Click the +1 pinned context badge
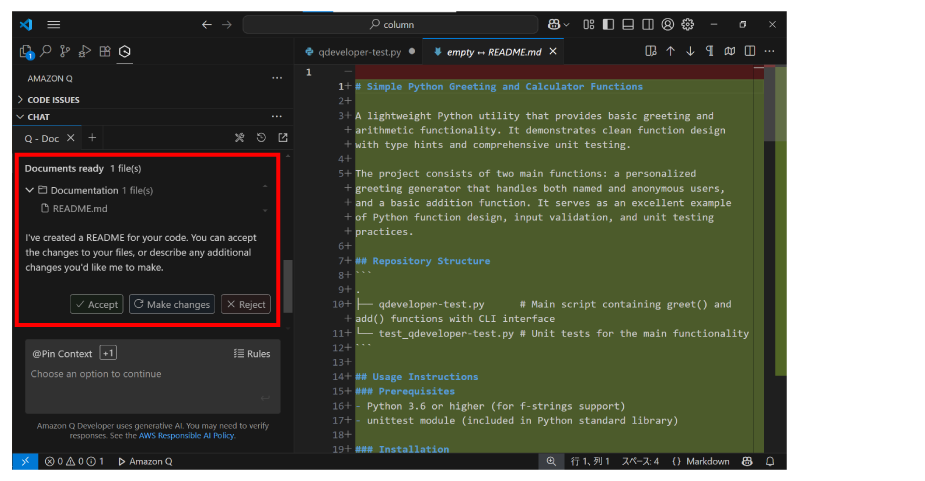The height and width of the screenshot is (481, 925). (108, 353)
